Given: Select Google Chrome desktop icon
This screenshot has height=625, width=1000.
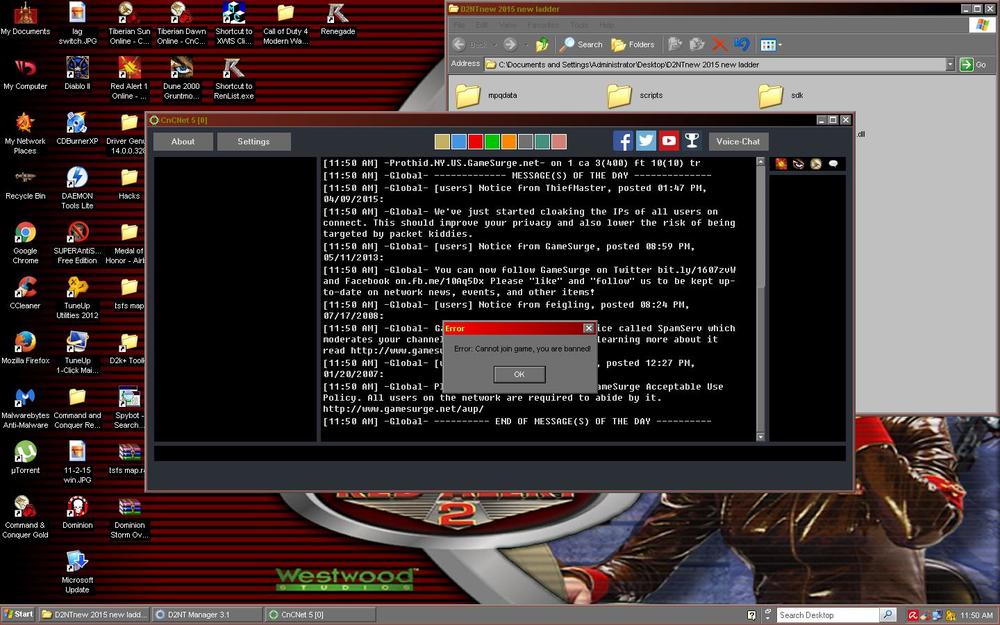Looking at the screenshot, I should click(x=25, y=243).
